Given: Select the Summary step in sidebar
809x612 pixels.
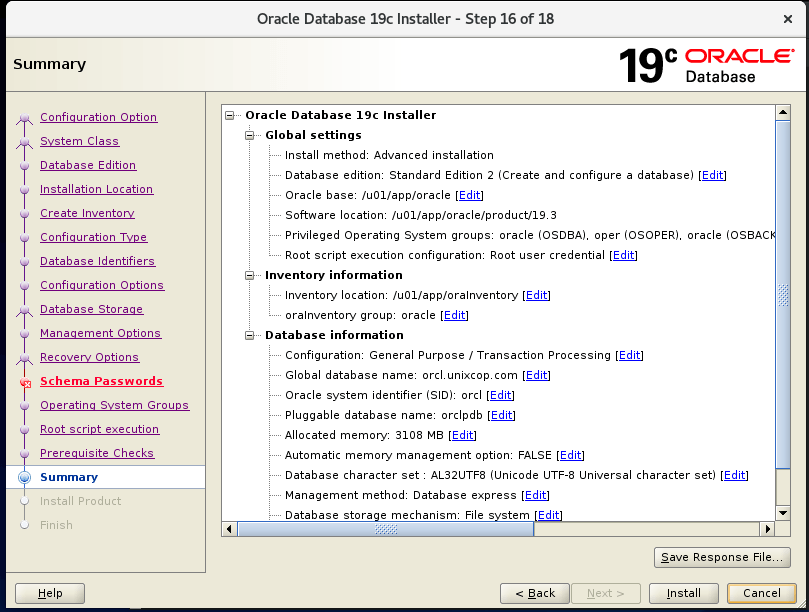Looking at the screenshot, I should (69, 477).
